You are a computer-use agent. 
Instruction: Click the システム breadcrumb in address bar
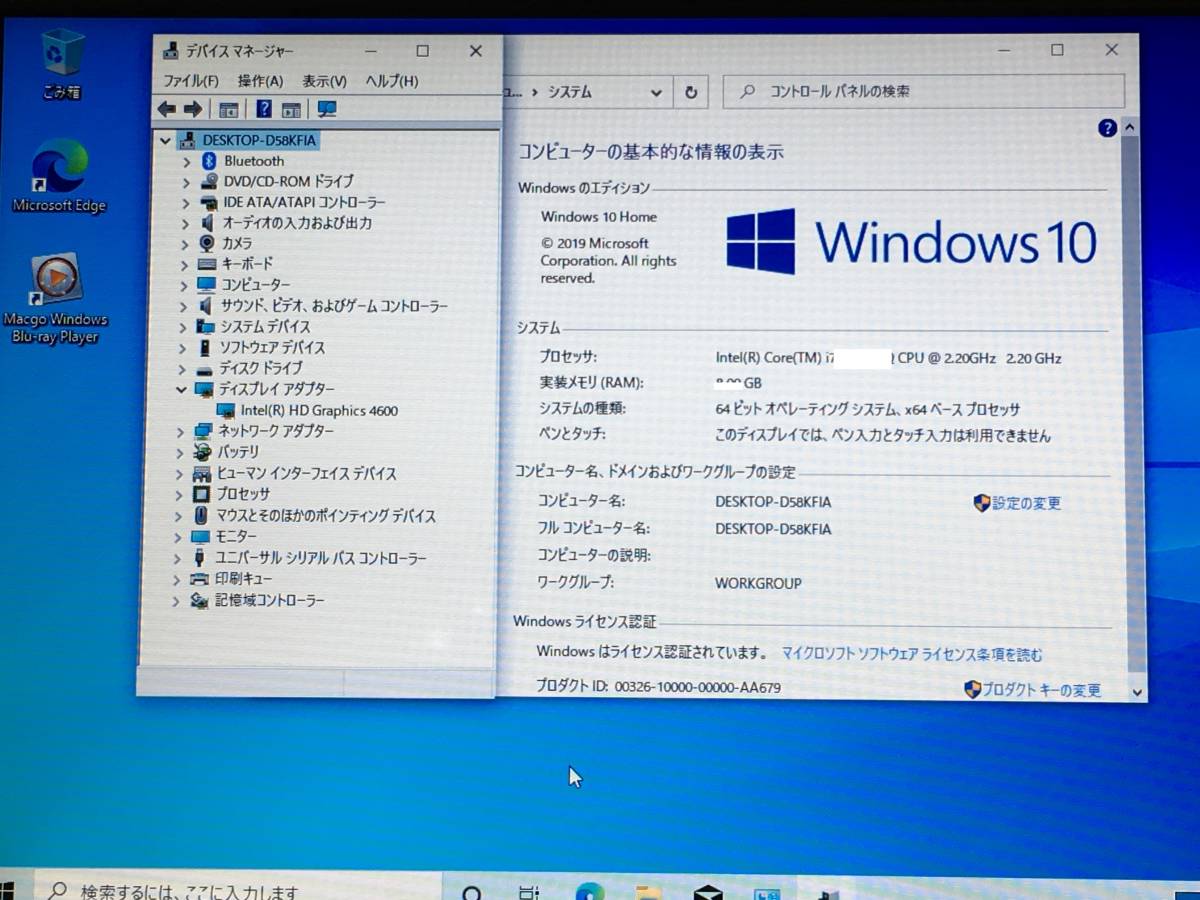click(x=570, y=92)
